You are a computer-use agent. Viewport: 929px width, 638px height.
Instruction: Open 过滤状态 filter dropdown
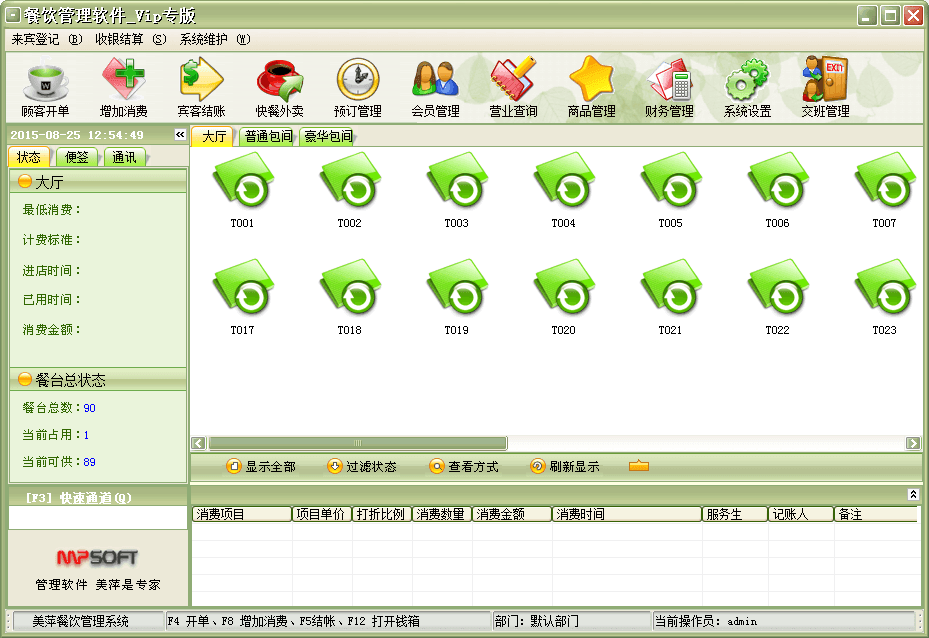[x=362, y=467]
